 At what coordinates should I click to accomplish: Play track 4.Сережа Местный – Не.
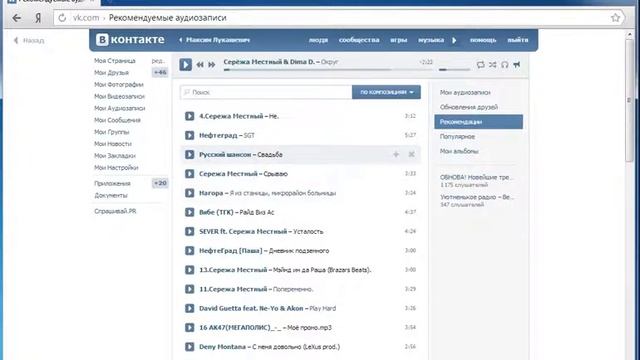click(189, 116)
